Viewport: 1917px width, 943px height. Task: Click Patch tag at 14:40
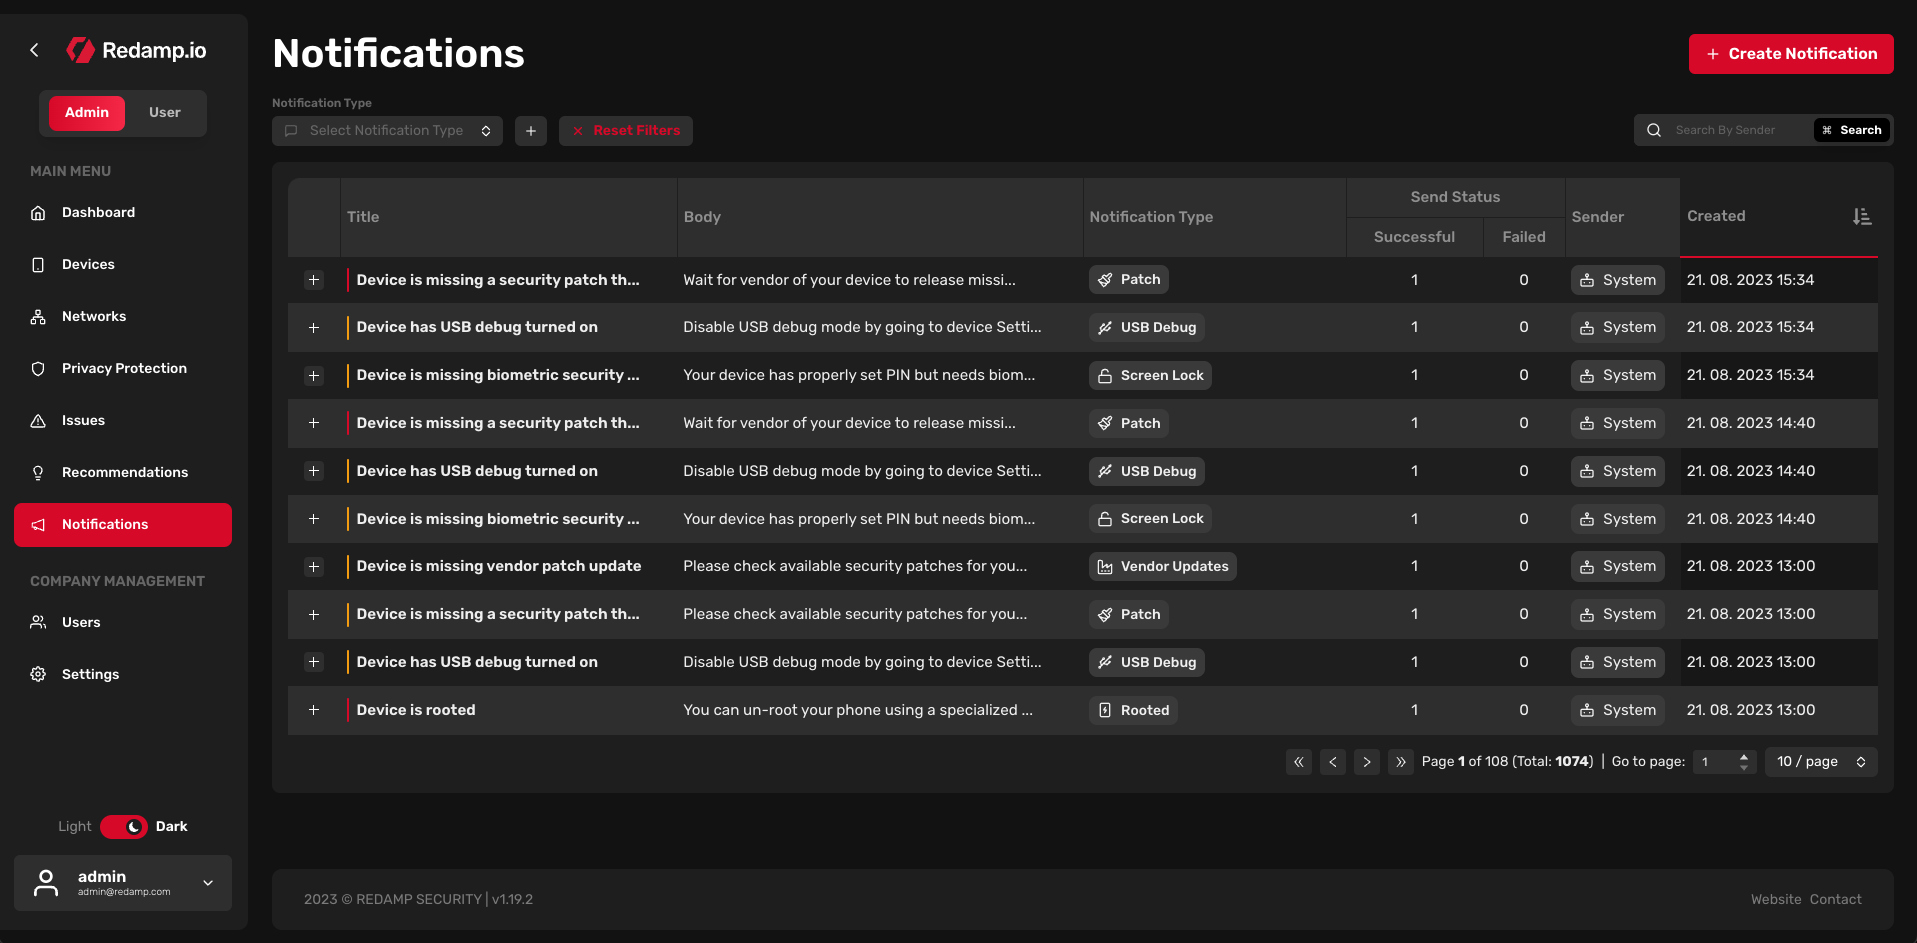click(1129, 423)
